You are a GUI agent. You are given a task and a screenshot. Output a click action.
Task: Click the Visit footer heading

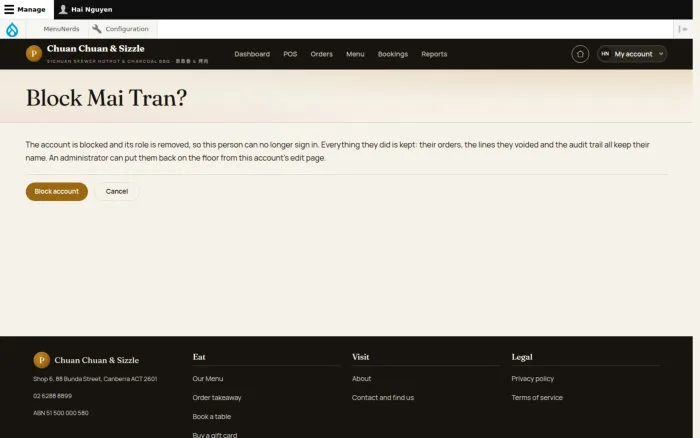coord(360,357)
